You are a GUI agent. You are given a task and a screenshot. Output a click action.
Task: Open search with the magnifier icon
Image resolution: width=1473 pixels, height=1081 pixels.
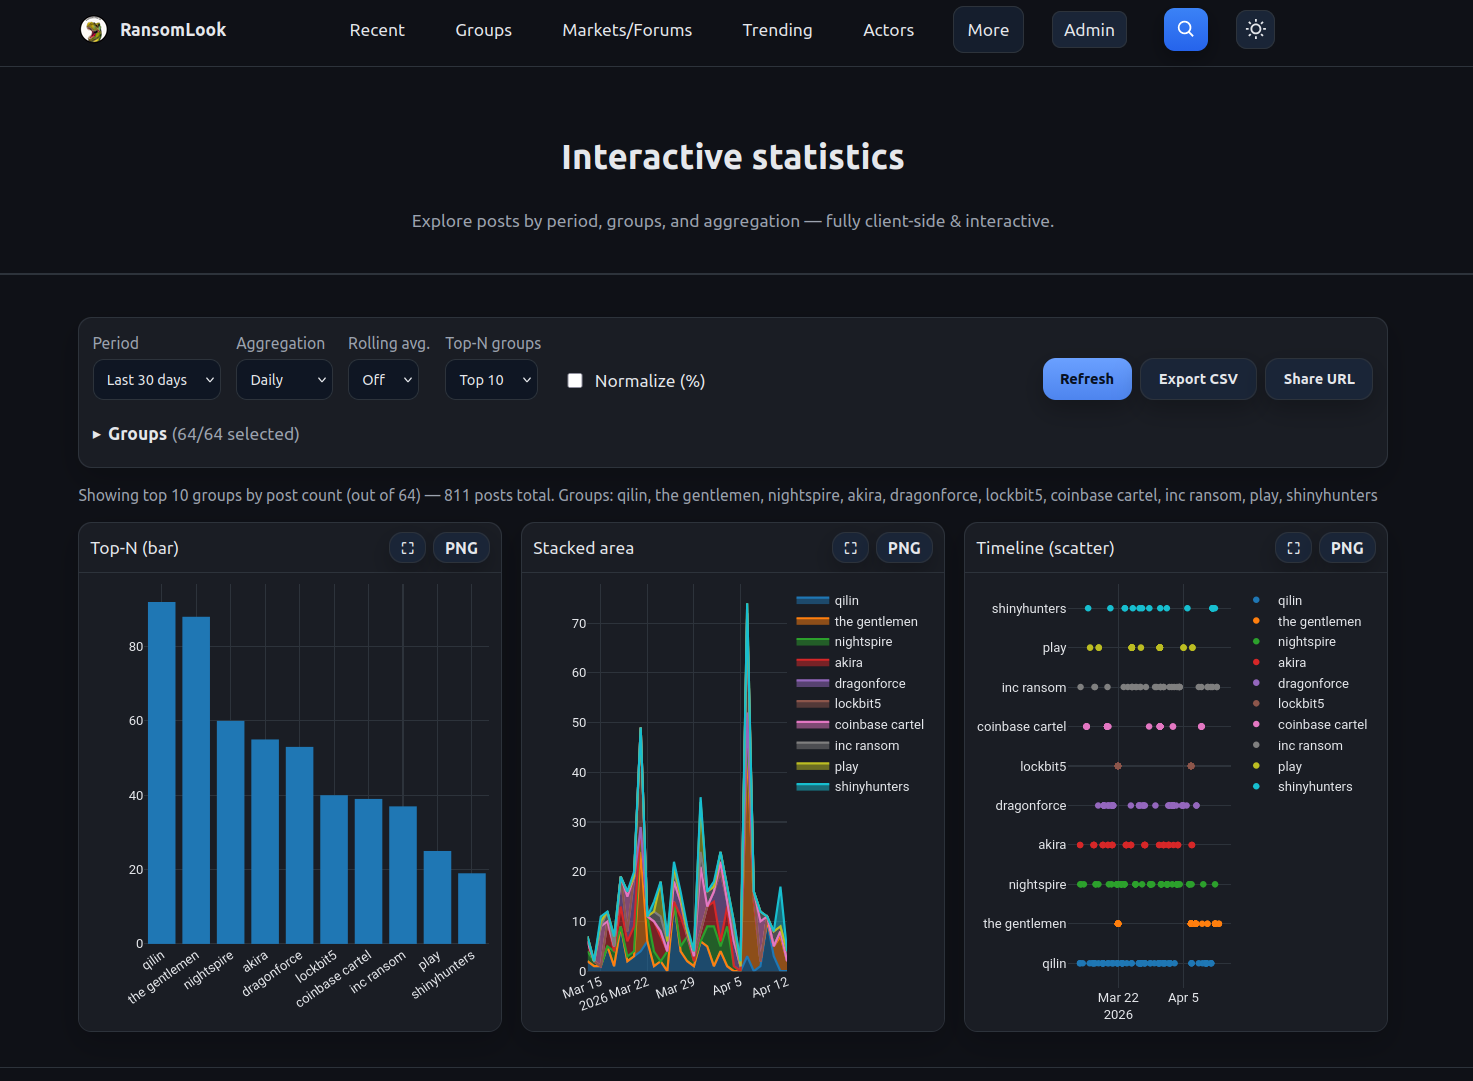(x=1185, y=30)
